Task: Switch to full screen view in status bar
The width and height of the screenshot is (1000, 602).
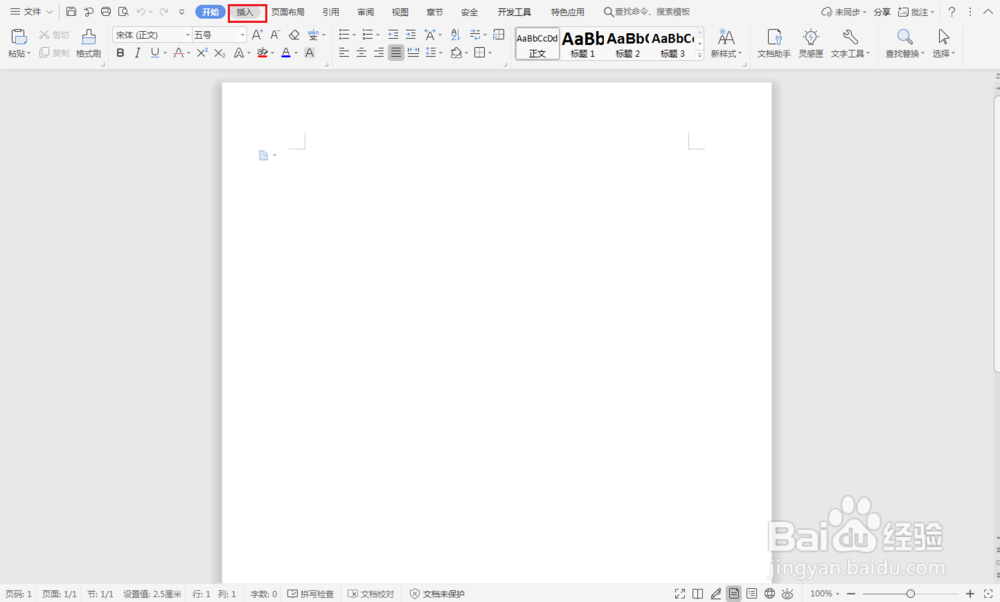Action: (680, 594)
